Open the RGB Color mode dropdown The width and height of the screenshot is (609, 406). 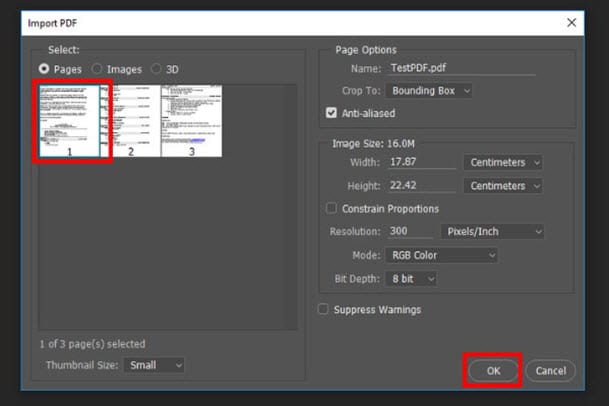point(441,255)
